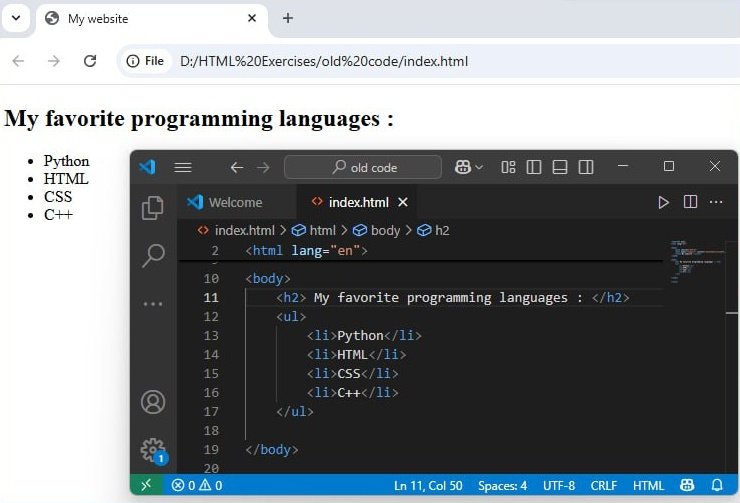Image resolution: width=740 pixels, height=503 pixels.
Task: View site information File icon
Action: 145,61
